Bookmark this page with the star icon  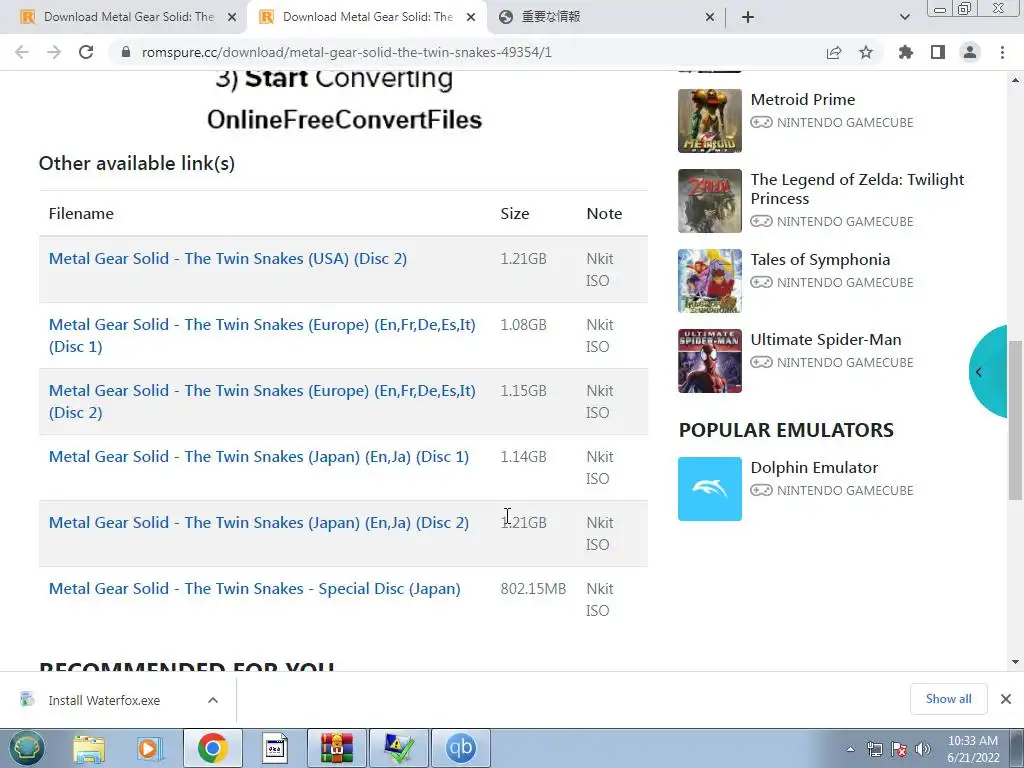pos(866,52)
